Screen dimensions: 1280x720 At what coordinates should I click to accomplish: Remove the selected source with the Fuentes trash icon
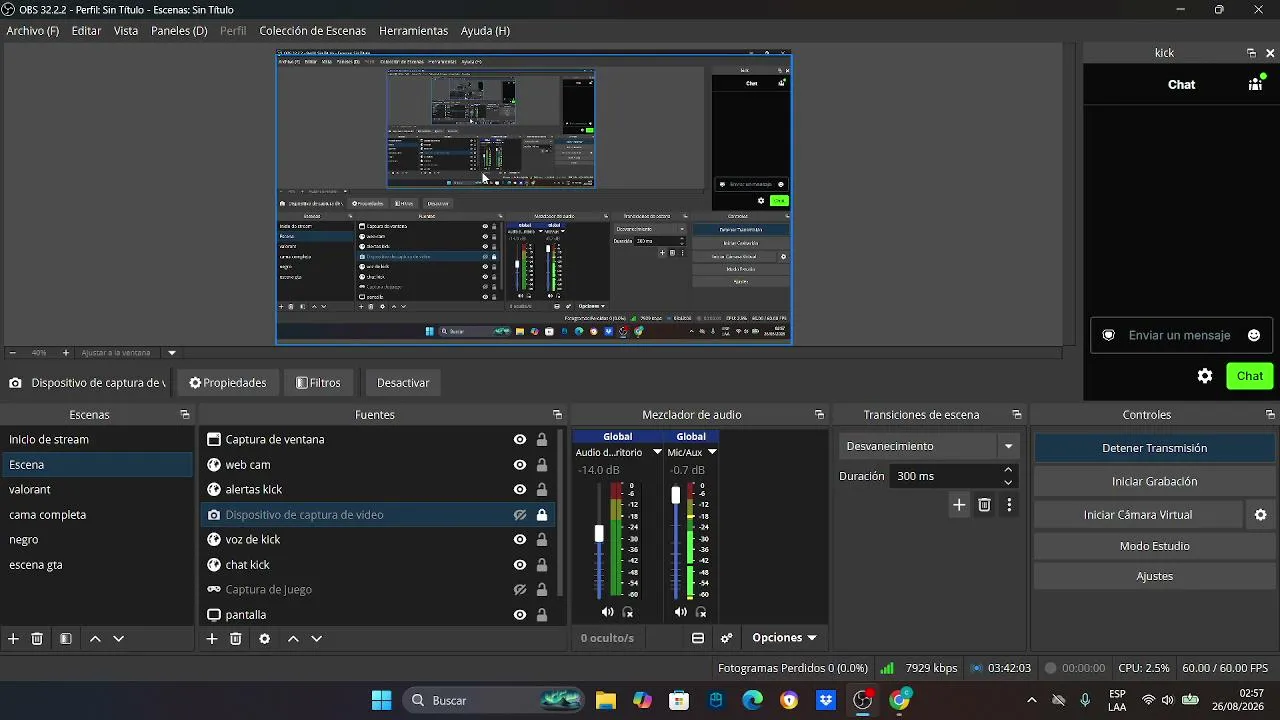[236, 638]
